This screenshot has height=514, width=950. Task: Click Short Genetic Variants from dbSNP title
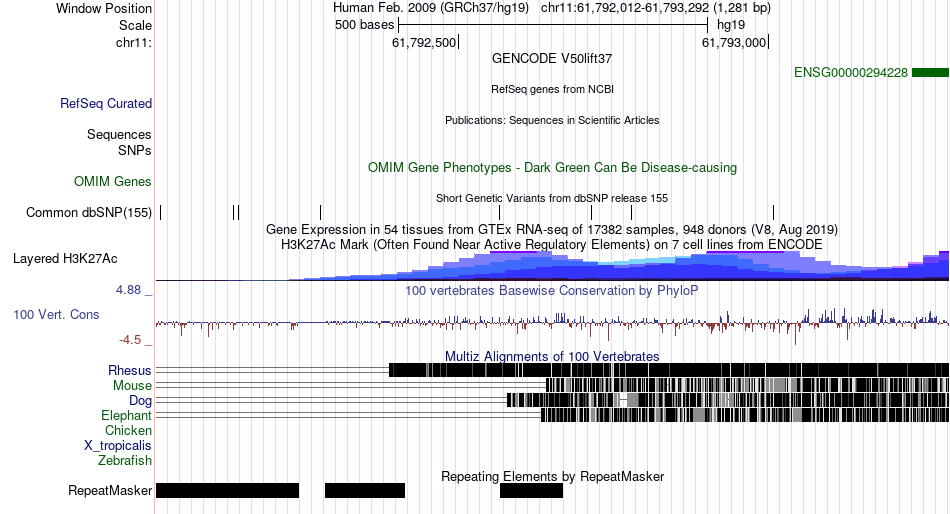pos(552,198)
